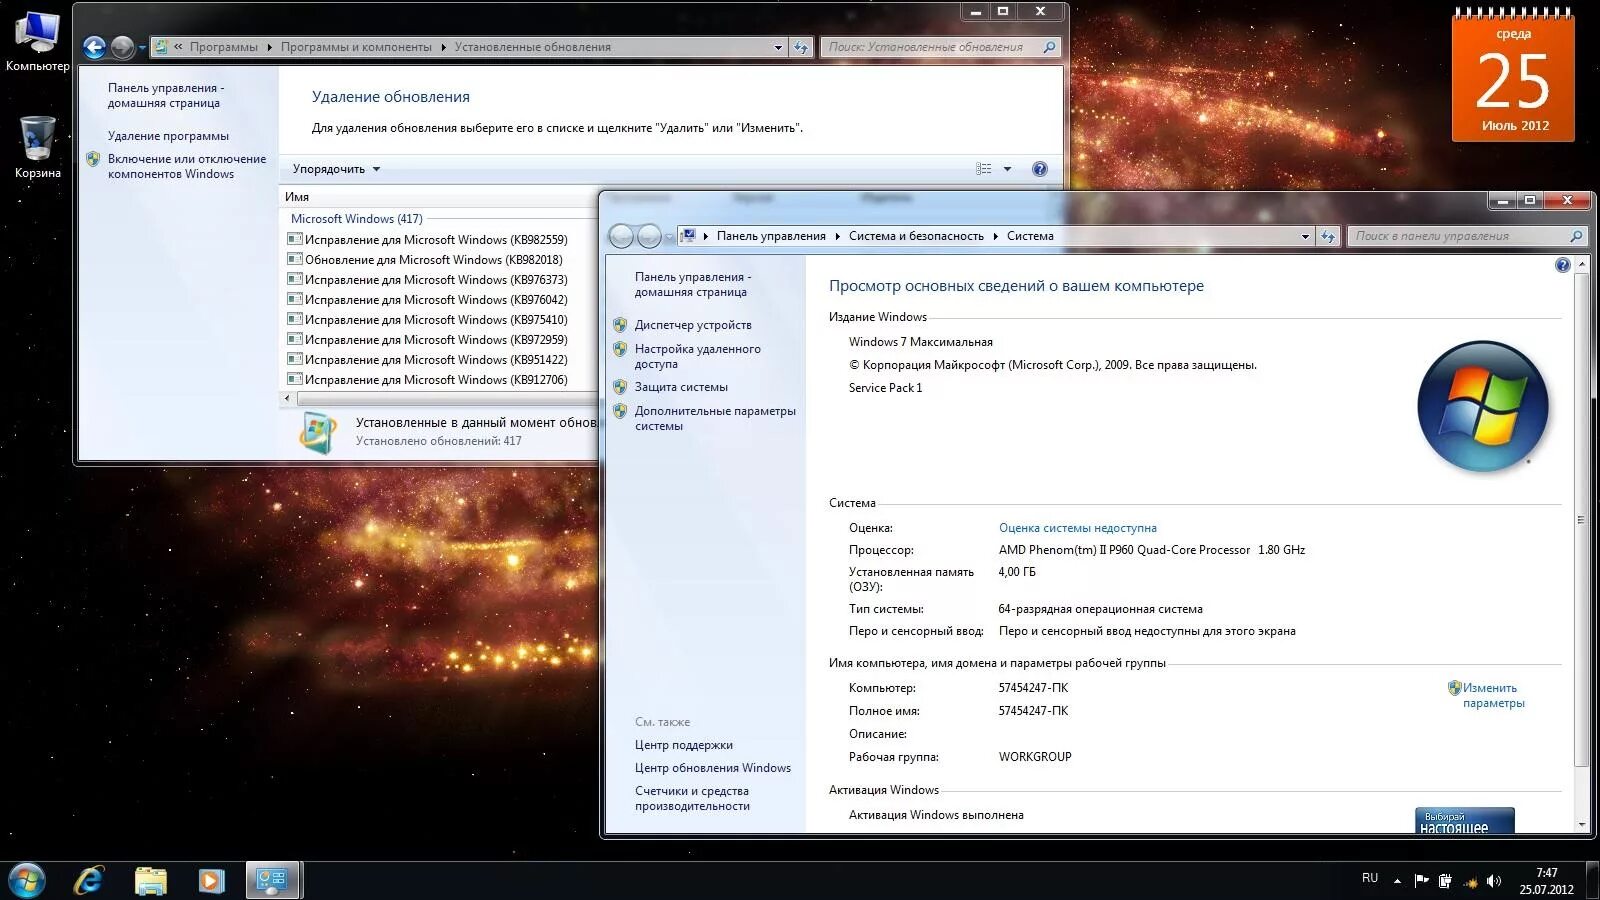1600x900 pixels.
Task: Click the refresh button in updates window address bar
Action: pyautogui.click(x=801, y=47)
